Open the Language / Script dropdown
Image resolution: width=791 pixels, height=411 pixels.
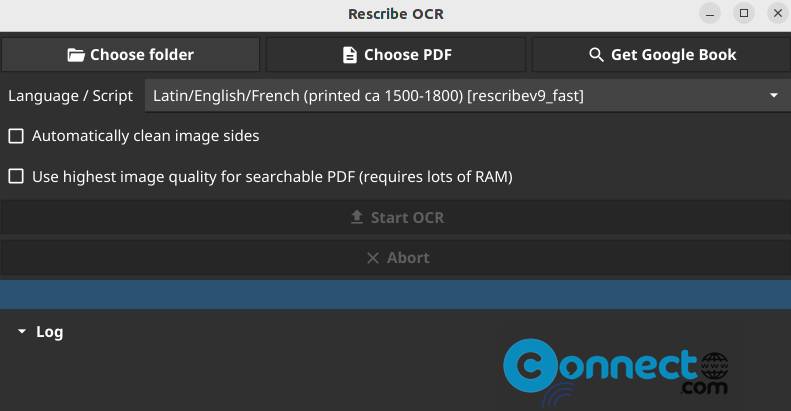pyautogui.click(x=468, y=96)
